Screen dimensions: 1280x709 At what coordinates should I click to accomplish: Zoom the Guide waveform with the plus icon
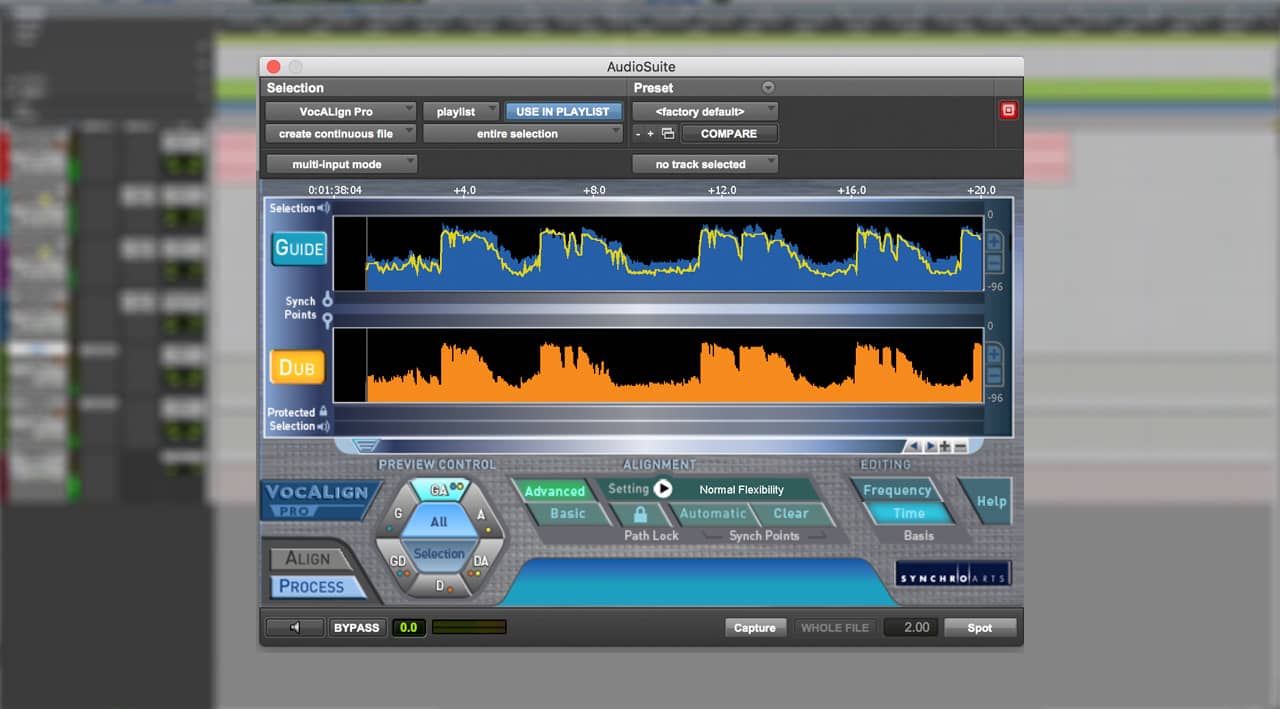pyautogui.click(x=993, y=240)
